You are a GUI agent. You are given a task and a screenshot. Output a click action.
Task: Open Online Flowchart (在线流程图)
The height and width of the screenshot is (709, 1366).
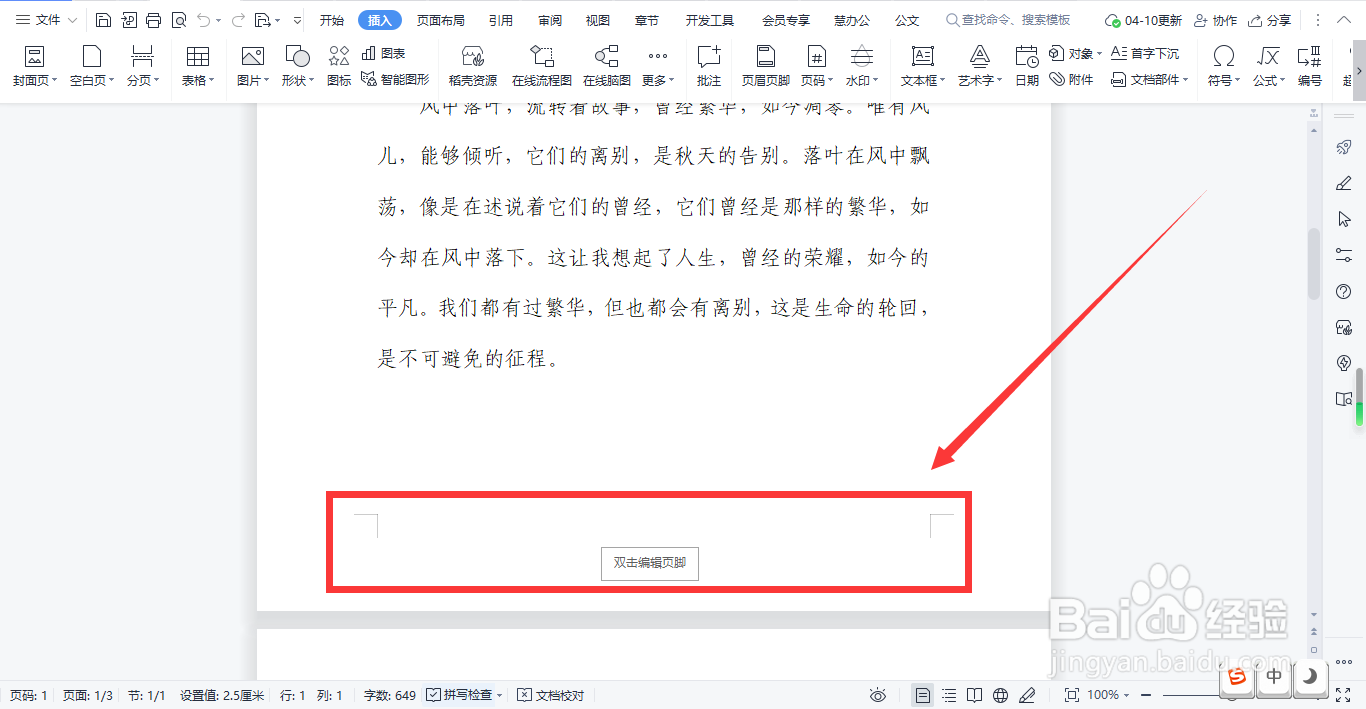[x=542, y=66]
